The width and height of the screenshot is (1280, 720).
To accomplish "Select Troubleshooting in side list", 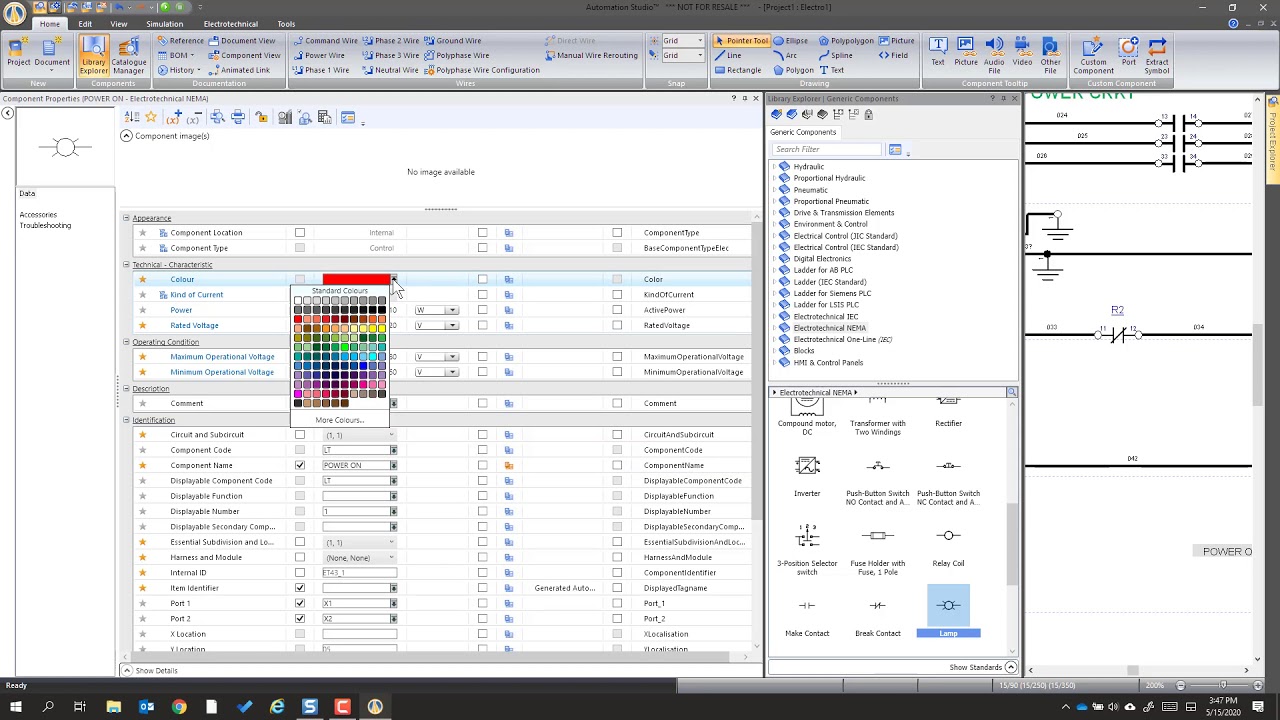I will click(45, 225).
